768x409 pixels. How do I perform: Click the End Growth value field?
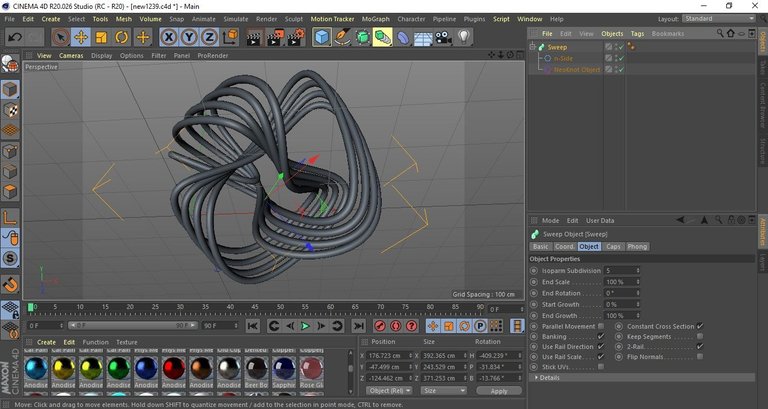(x=622, y=316)
